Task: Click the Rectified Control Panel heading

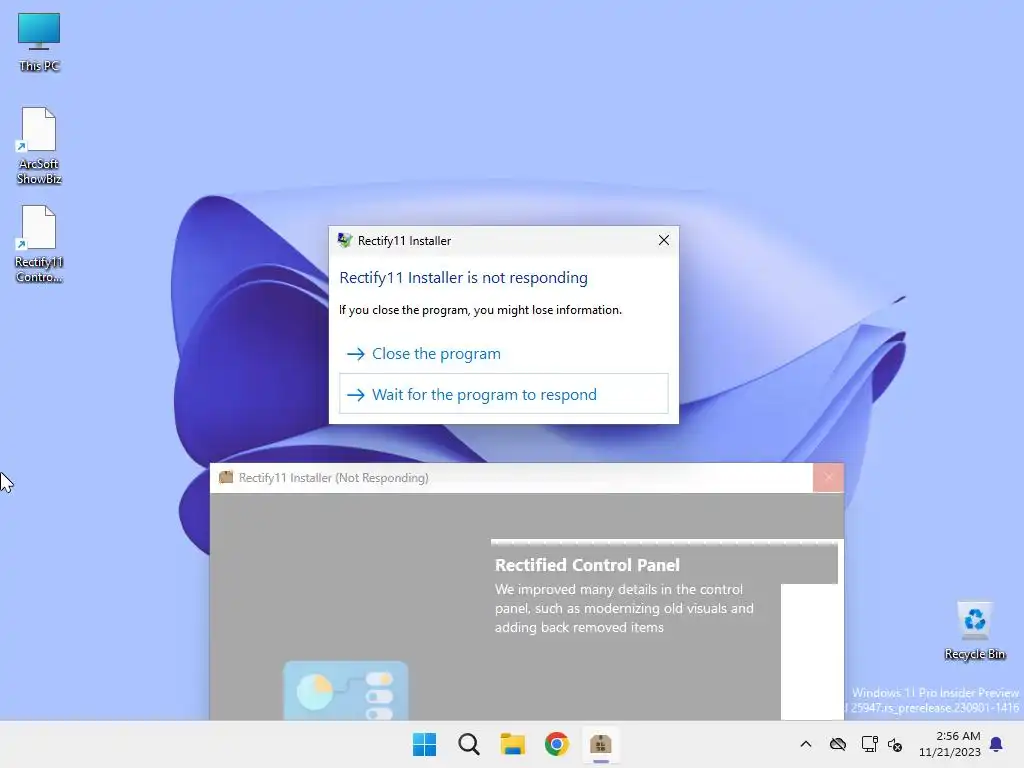Action: [587, 565]
